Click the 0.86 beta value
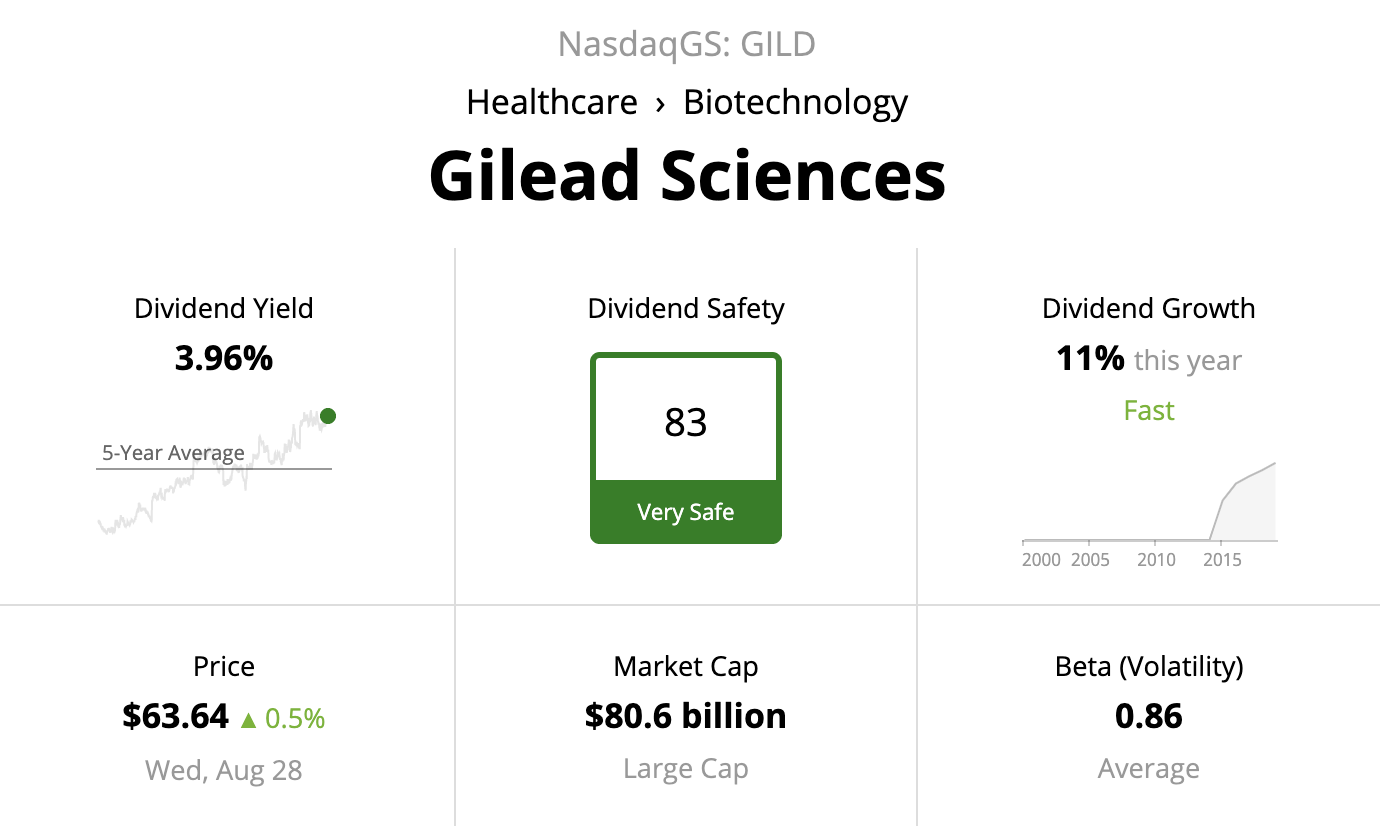The image size is (1380, 834). 1149,716
